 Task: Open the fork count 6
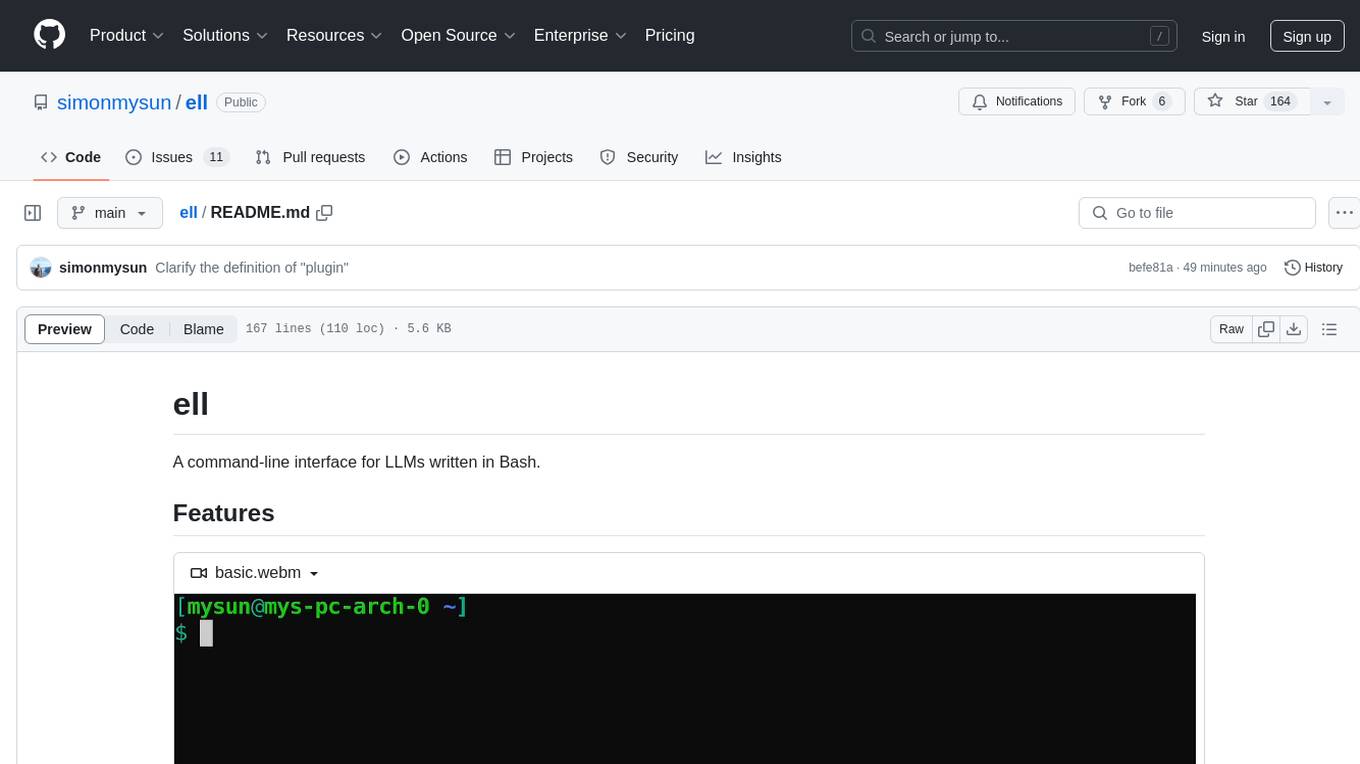(x=1161, y=102)
